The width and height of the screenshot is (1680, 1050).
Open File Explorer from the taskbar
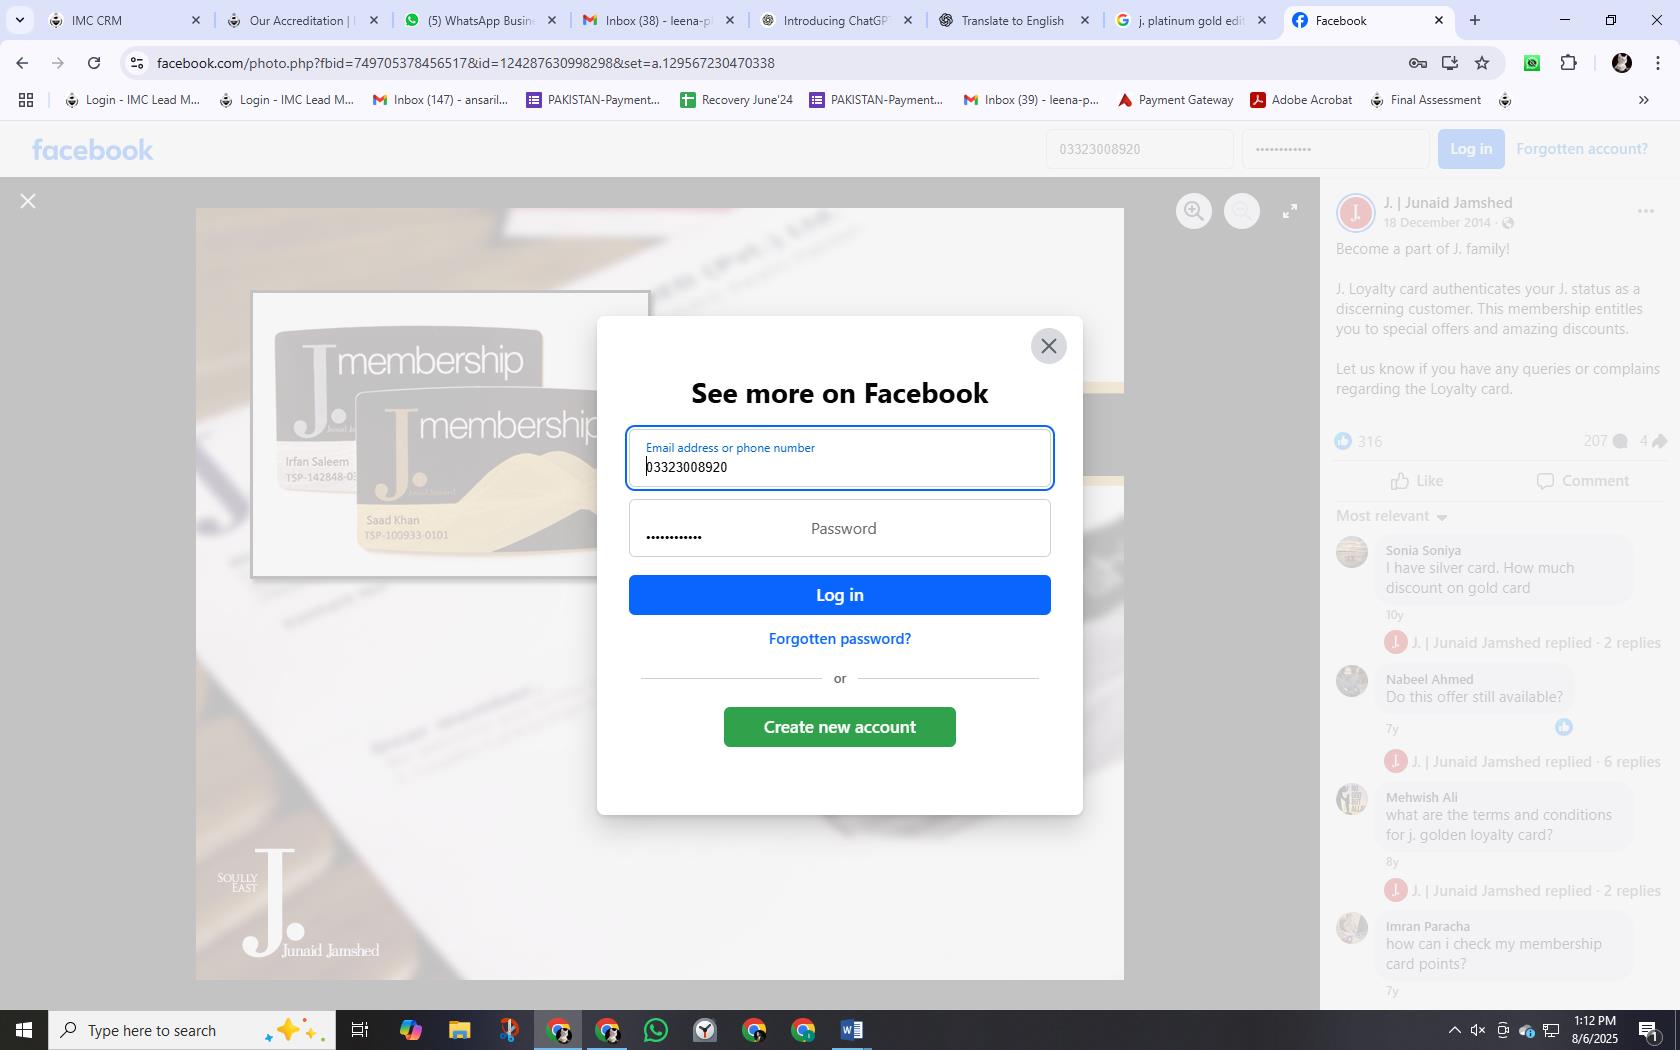tap(459, 1030)
